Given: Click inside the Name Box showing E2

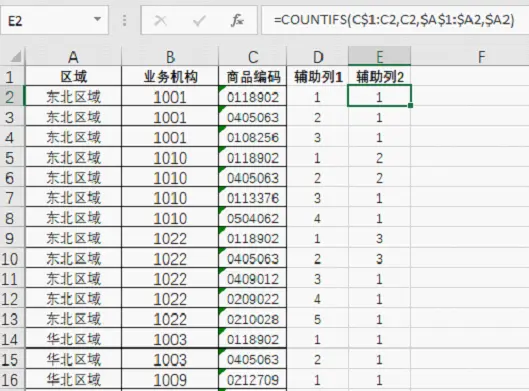Looking at the screenshot, I should pyautogui.click(x=47, y=21).
